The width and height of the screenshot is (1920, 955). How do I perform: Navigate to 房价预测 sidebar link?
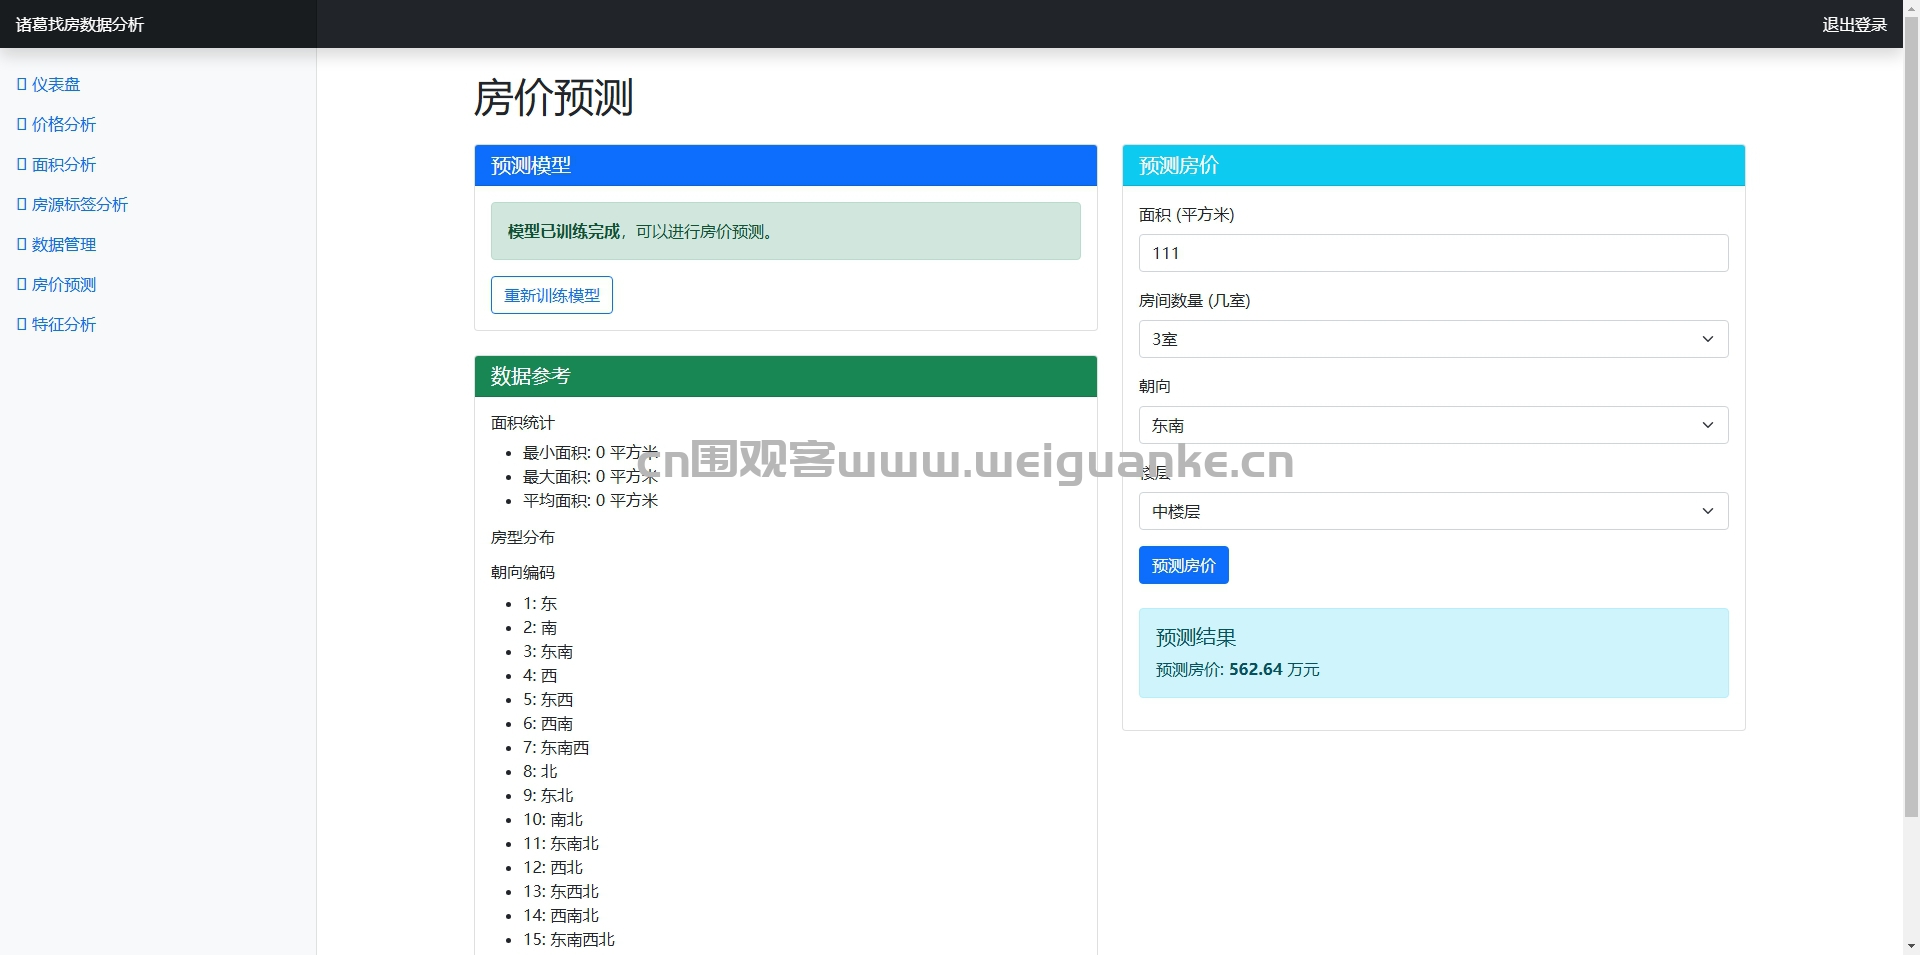pos(57,285)
